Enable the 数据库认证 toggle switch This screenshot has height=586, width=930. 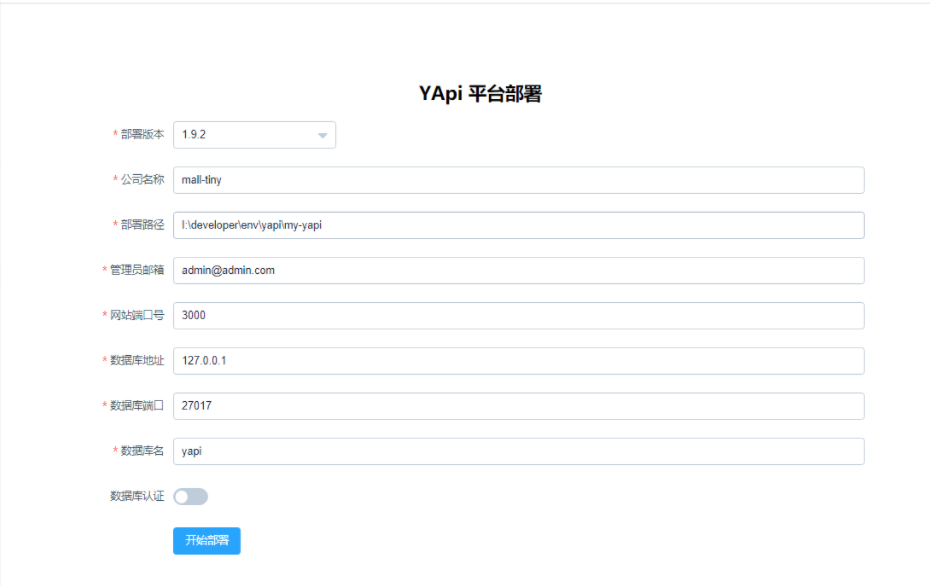tap(190, 496)
